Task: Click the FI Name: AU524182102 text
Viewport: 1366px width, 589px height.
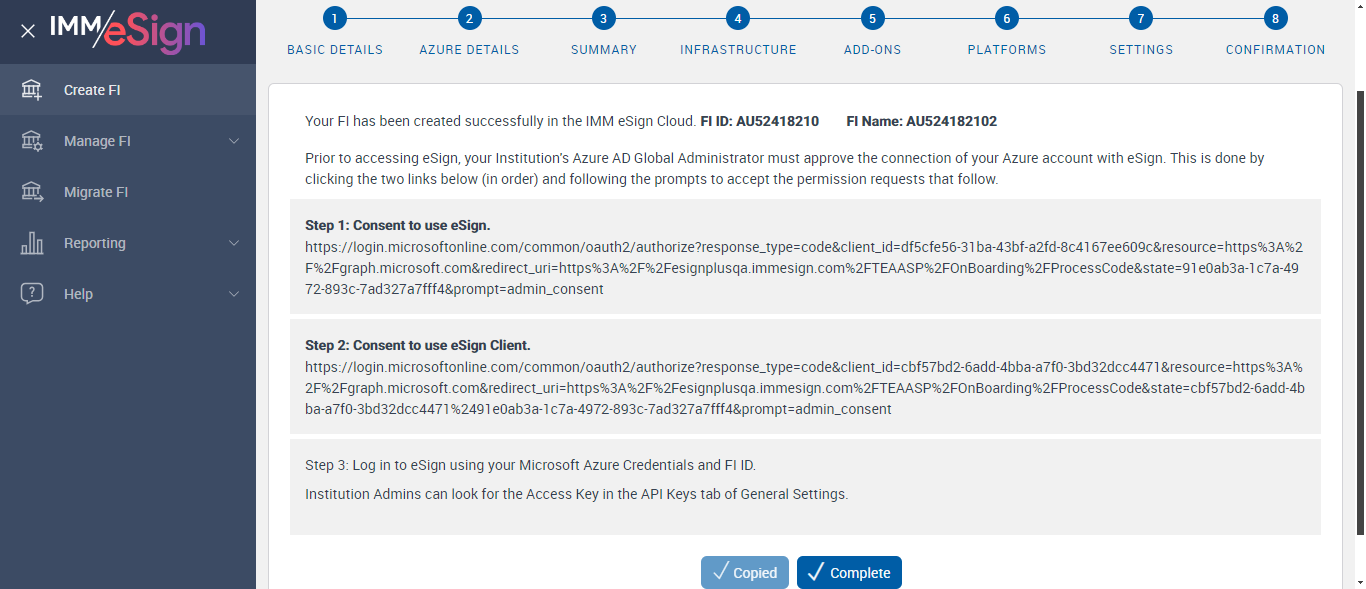Action: pos(921,121)
